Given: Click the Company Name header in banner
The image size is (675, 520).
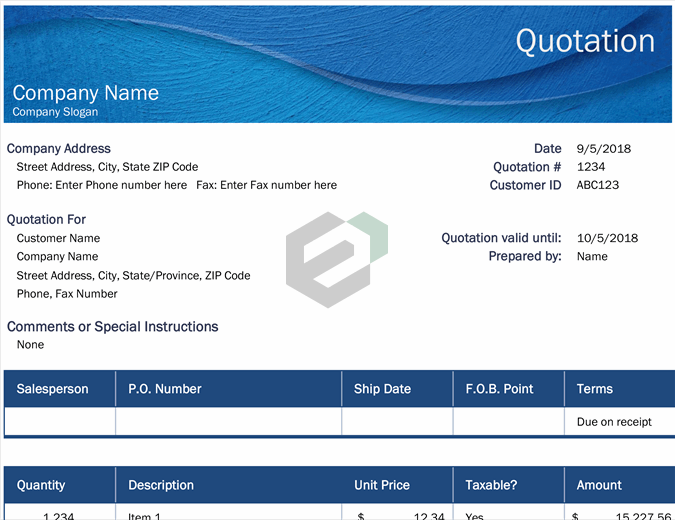Looking at the screenshot, I should click(85, 93).
